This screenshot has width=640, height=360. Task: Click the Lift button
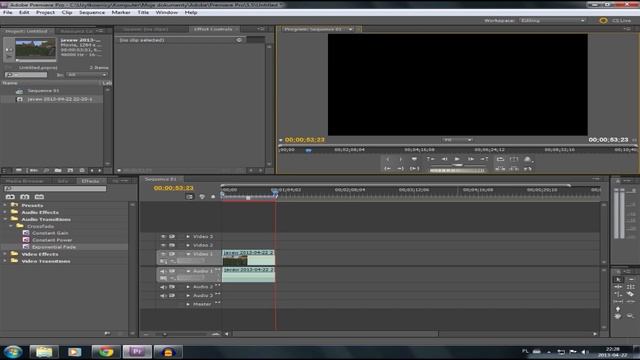500,169
